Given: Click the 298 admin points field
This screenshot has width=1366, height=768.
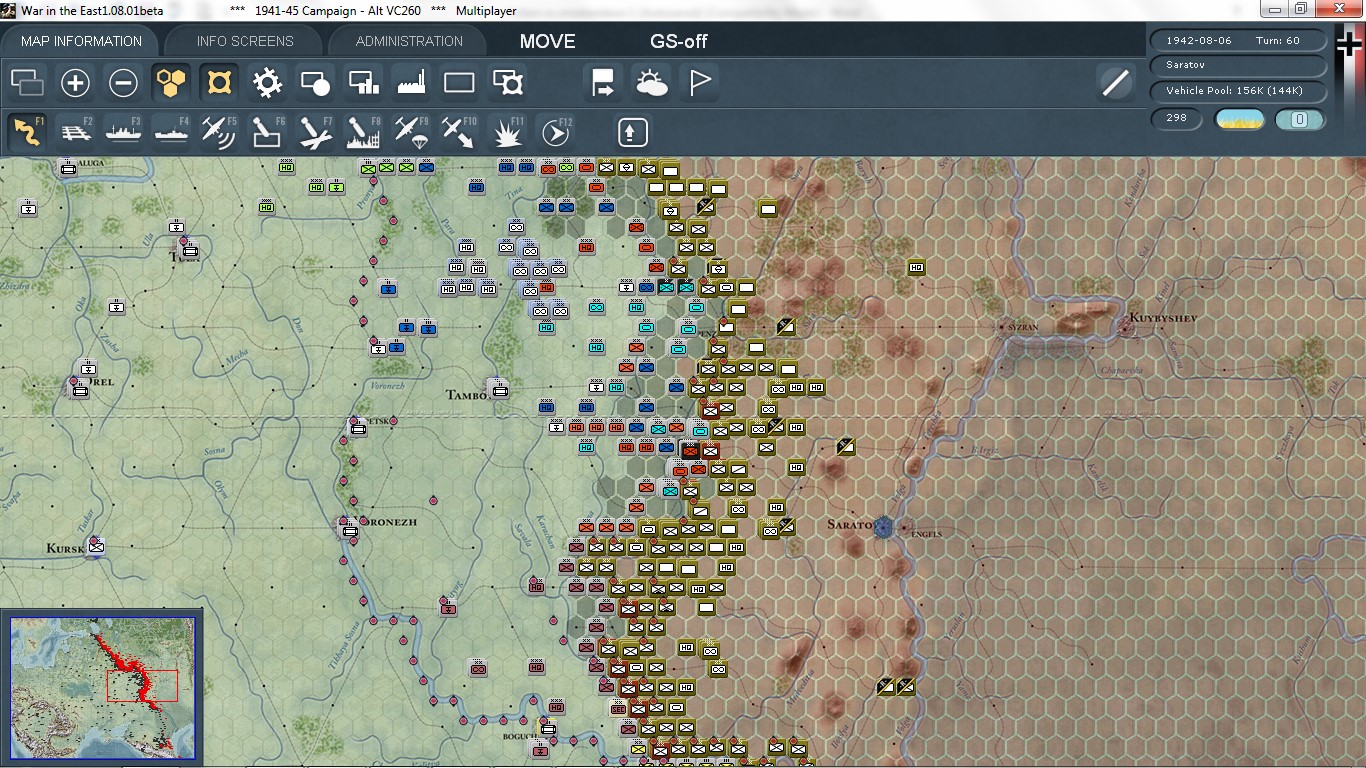Looking at the screenshot, I should pyautogui.click(x=1177, y=119).
